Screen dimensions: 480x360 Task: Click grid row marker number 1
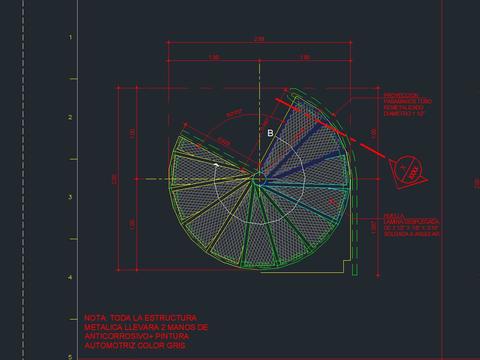click(70, 37)
